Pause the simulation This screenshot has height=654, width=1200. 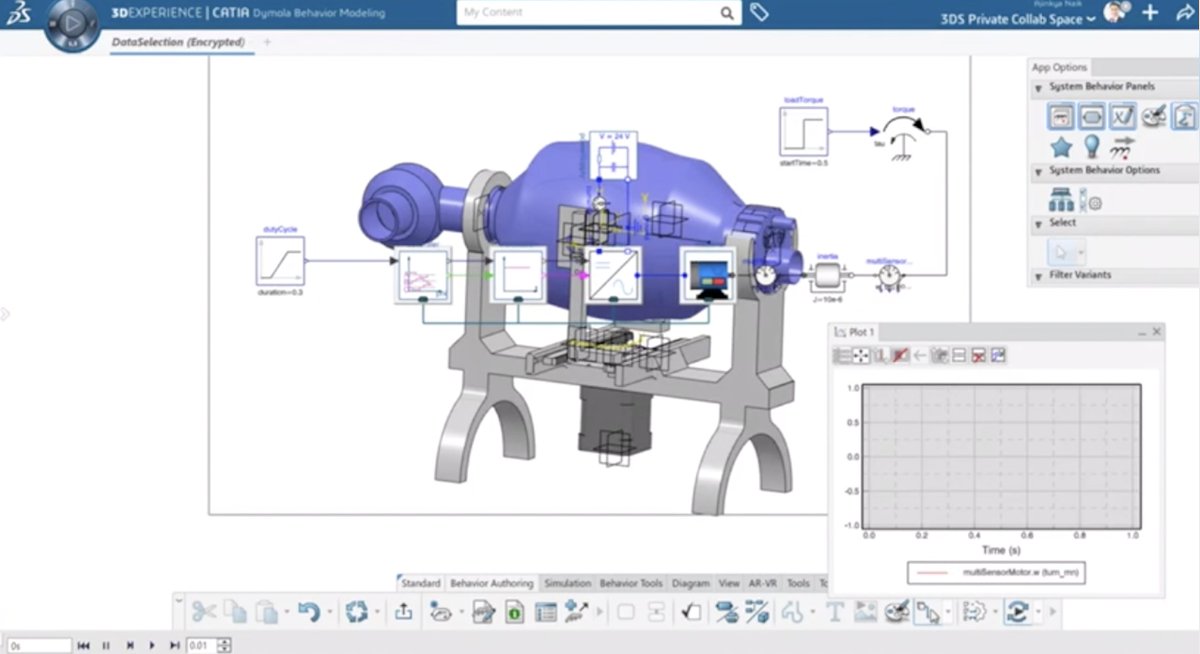coord(106,646)
